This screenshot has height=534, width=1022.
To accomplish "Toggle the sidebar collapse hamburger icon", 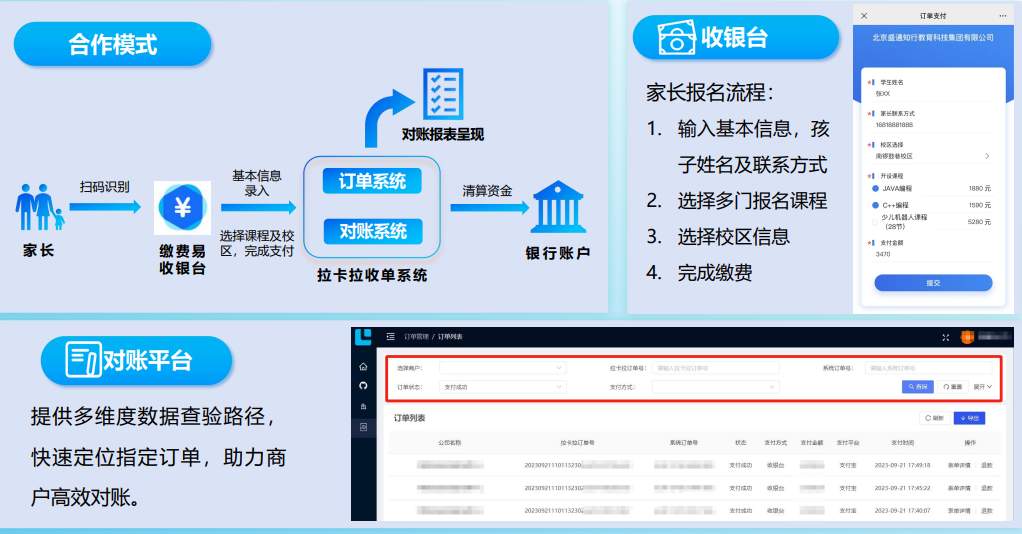I will point(390,337).
